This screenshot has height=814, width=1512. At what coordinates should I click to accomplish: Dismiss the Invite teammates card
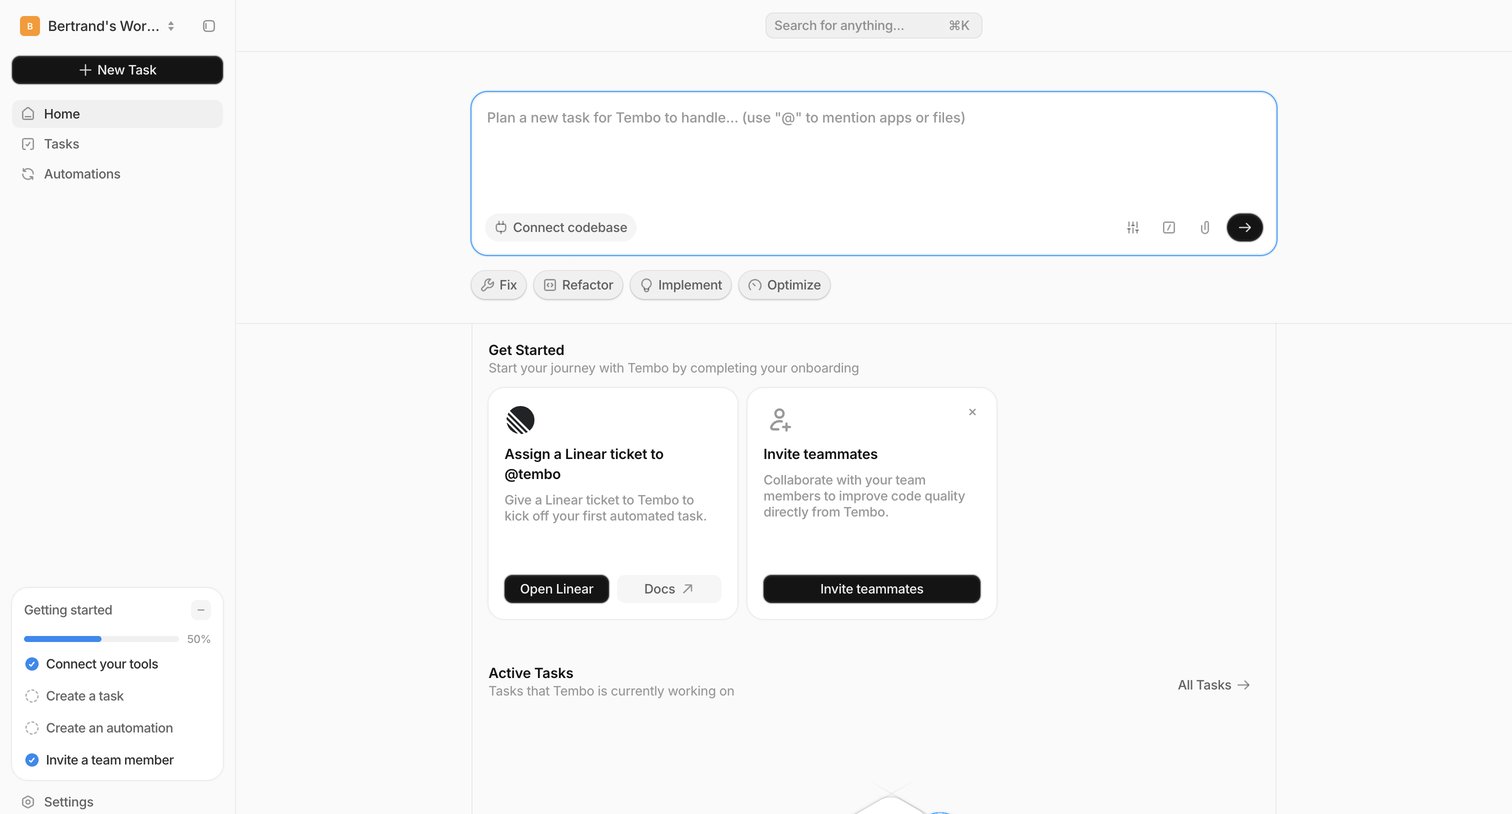[972, 412]
